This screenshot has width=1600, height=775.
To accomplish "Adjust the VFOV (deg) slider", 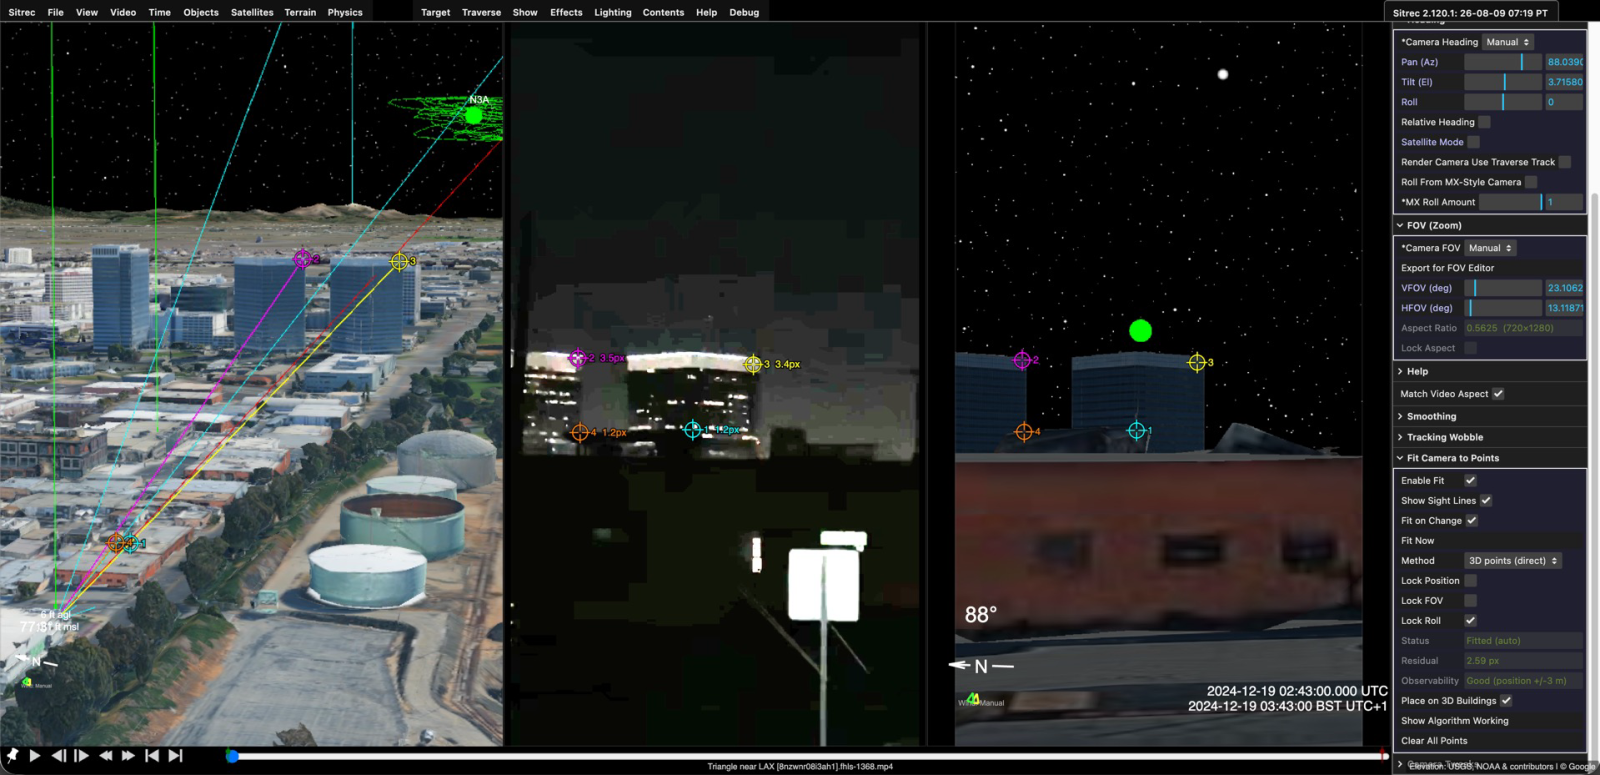I will pos(1503,288).
